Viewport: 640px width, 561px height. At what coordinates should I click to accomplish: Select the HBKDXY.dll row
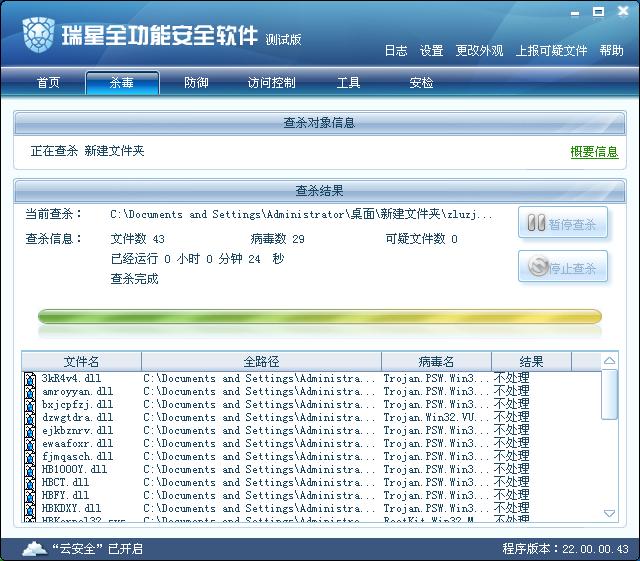point(312,509)
